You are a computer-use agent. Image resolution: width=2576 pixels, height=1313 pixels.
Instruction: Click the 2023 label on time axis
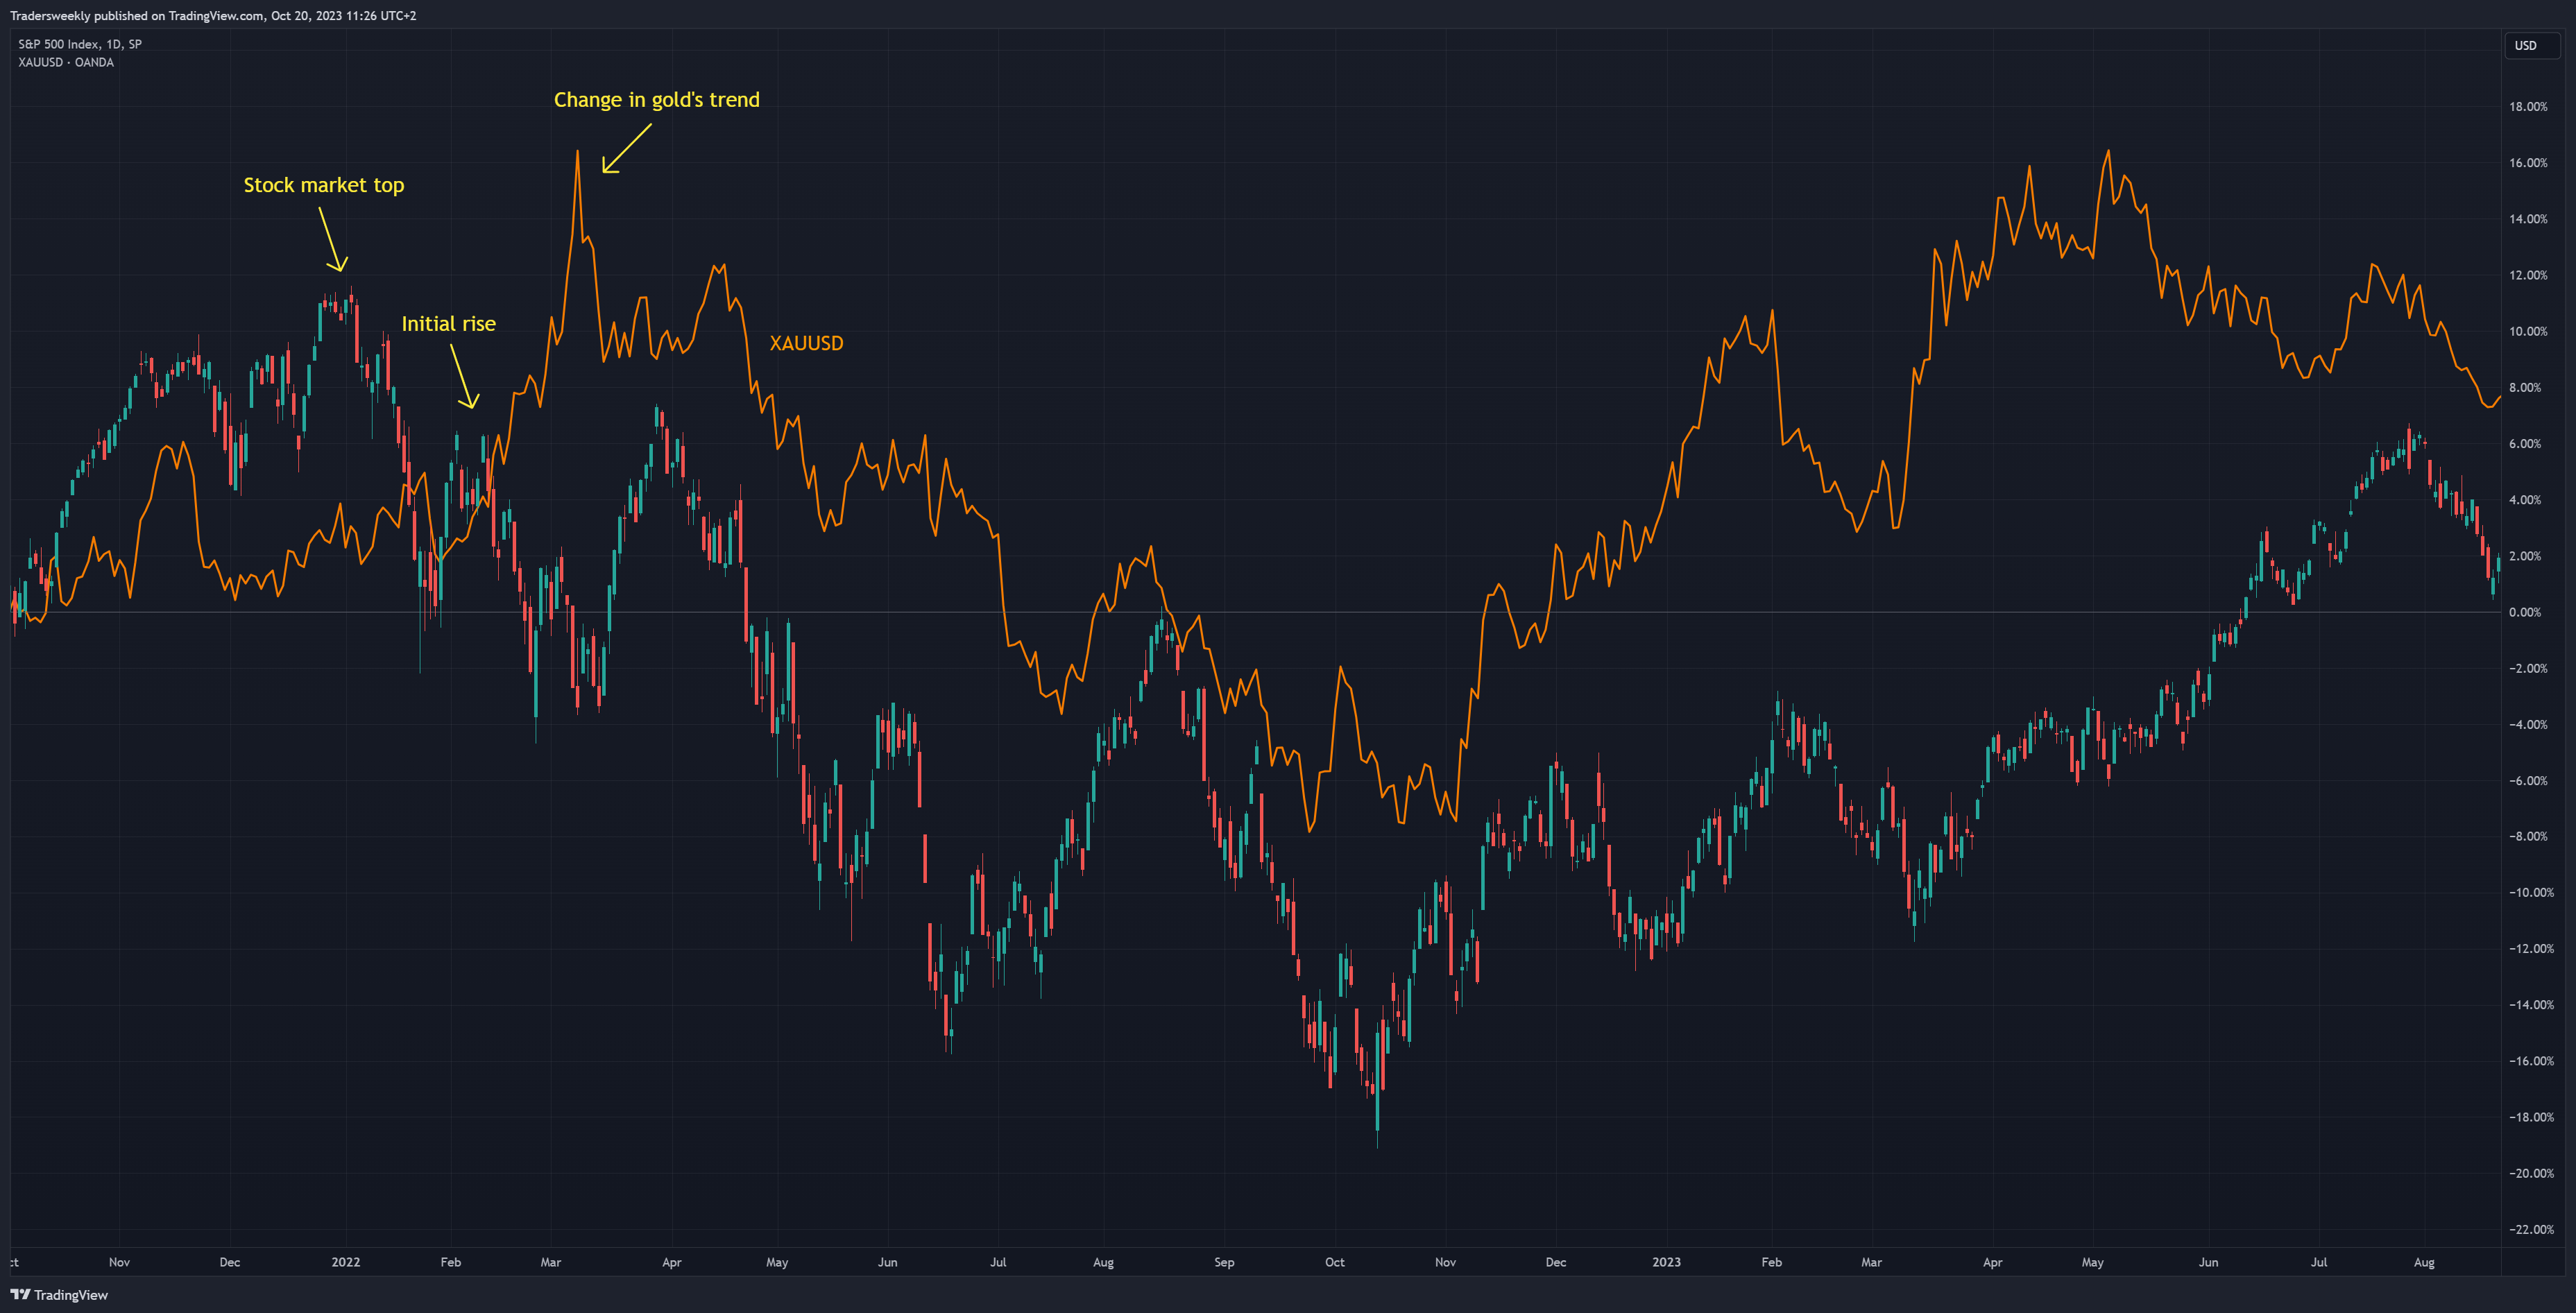click(1666, 1262)
